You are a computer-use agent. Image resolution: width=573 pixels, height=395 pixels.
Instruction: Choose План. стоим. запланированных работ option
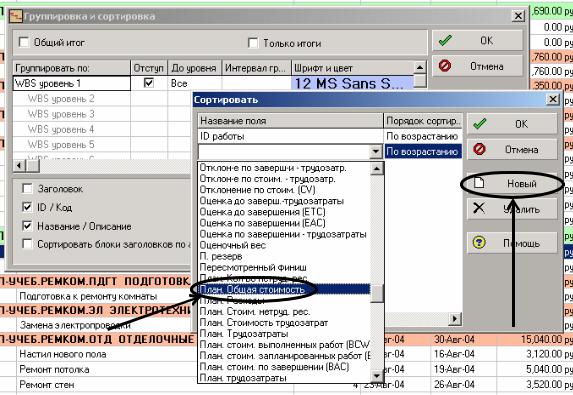pos(285,356)
